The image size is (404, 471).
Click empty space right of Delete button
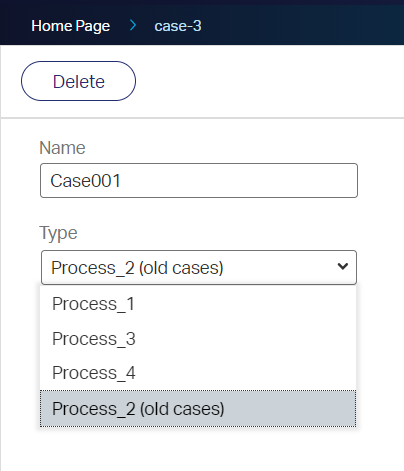pyautogui.click(x=267, y=81)
